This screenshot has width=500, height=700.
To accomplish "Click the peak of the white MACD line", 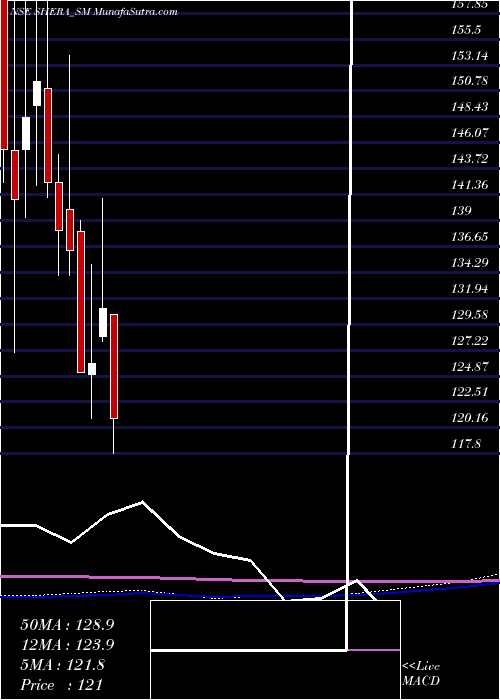I will (142, 502).
